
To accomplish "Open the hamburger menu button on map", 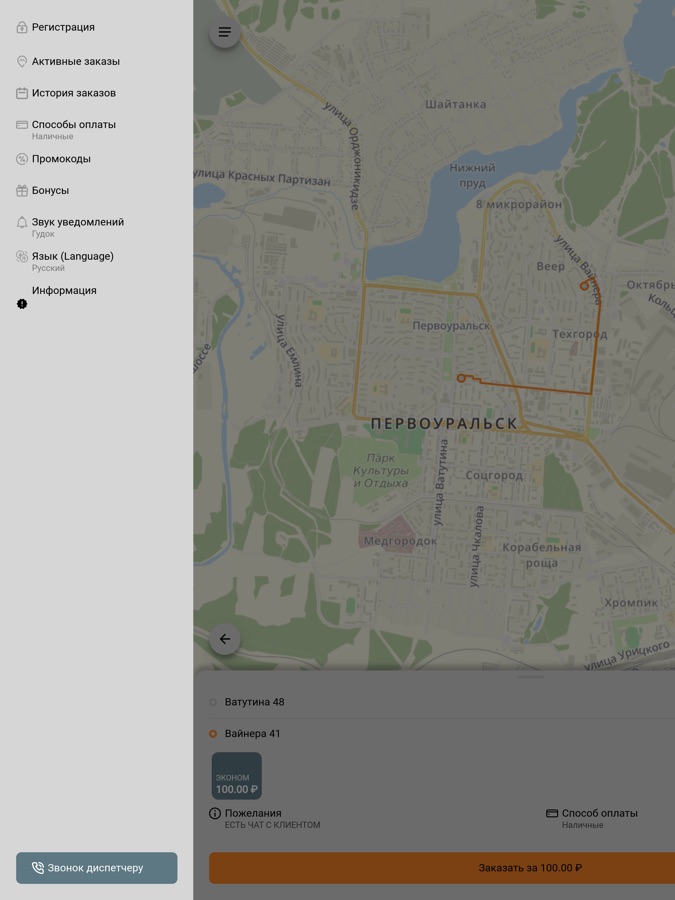I will (224, 32).
